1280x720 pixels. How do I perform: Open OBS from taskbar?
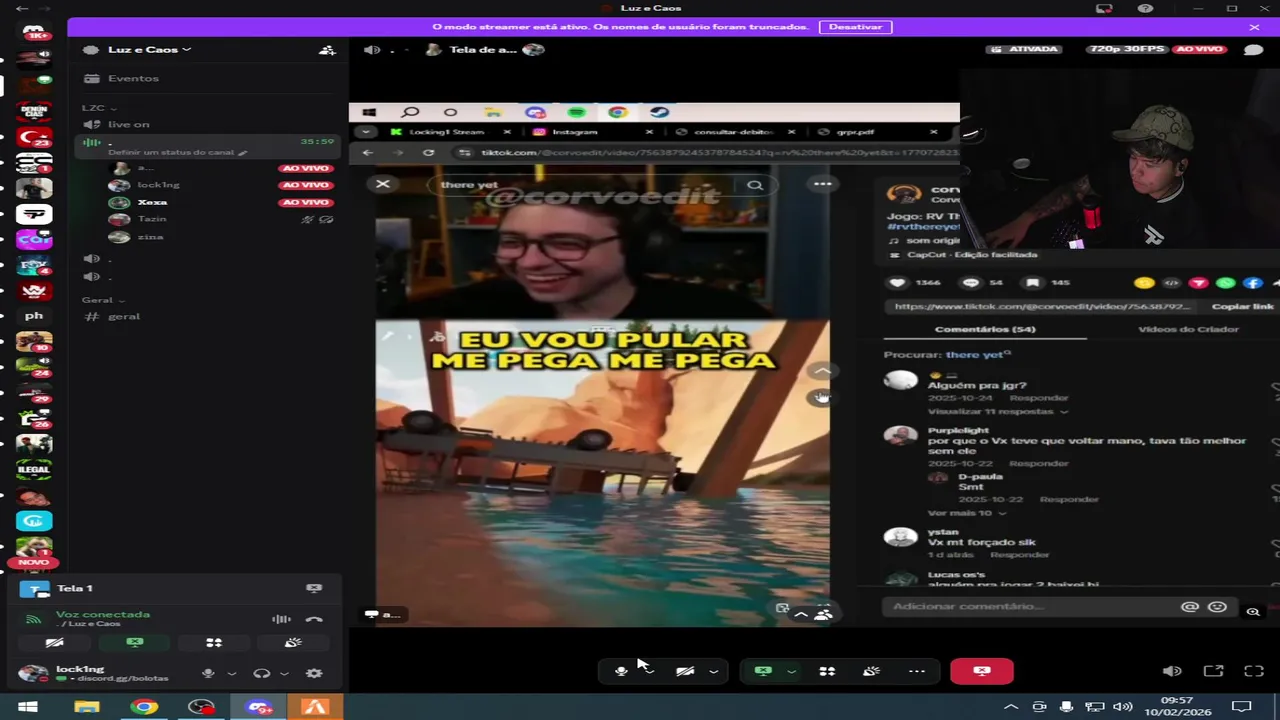coord(202,707)
